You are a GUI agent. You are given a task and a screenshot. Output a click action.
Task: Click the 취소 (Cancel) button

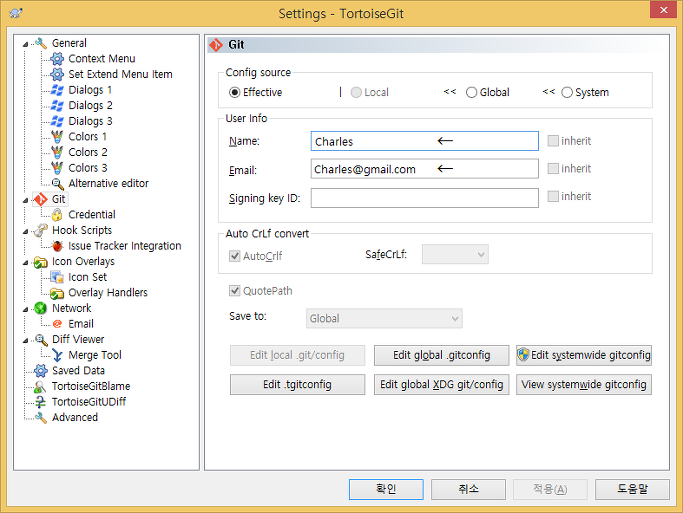(468, 489)
